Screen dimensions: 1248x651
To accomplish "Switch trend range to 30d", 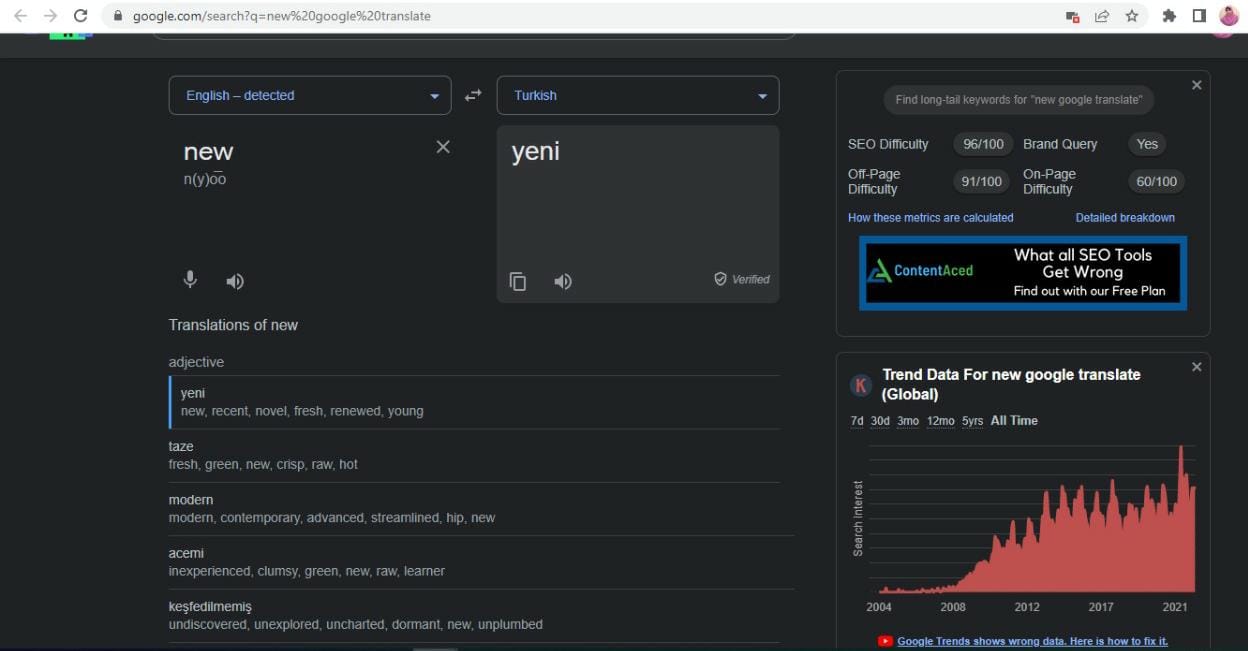I will point(880,421).
